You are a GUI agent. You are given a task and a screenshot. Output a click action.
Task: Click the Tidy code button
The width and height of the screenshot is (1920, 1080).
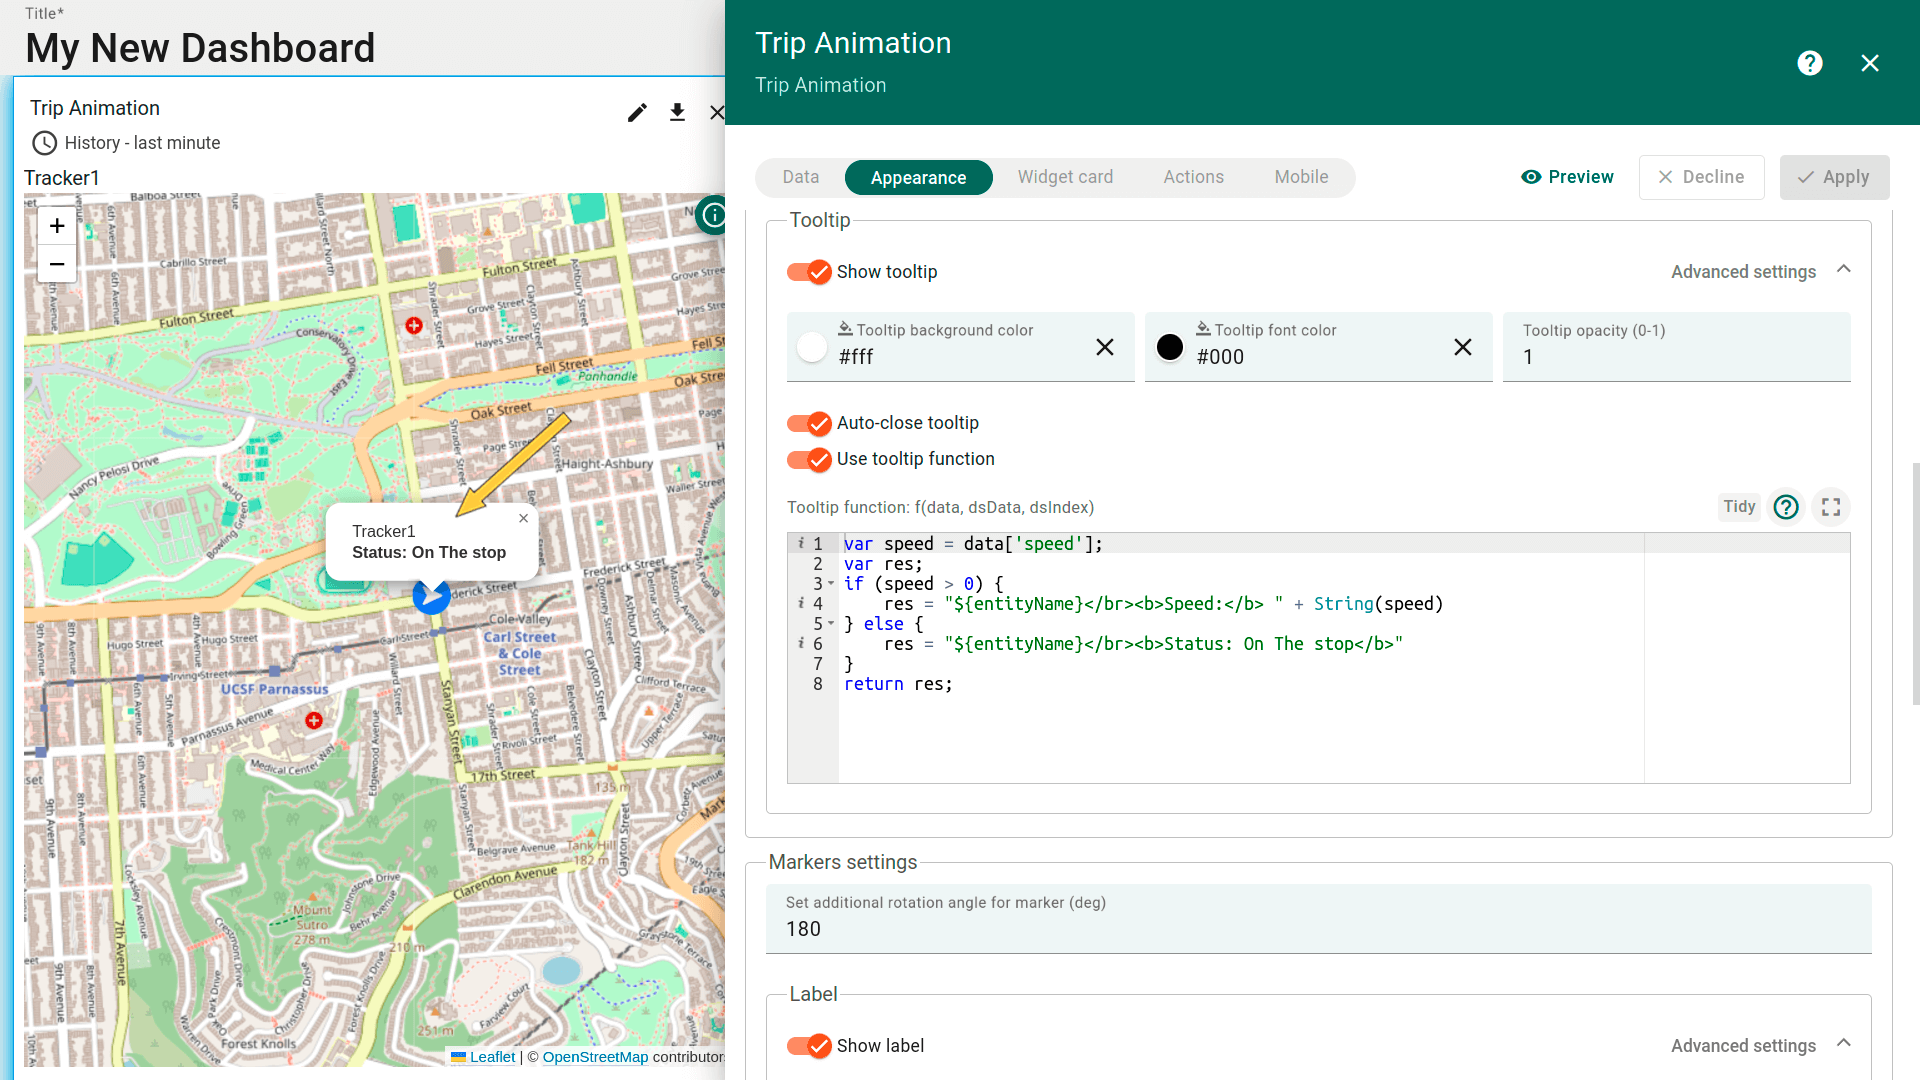tap(1739, 507)
